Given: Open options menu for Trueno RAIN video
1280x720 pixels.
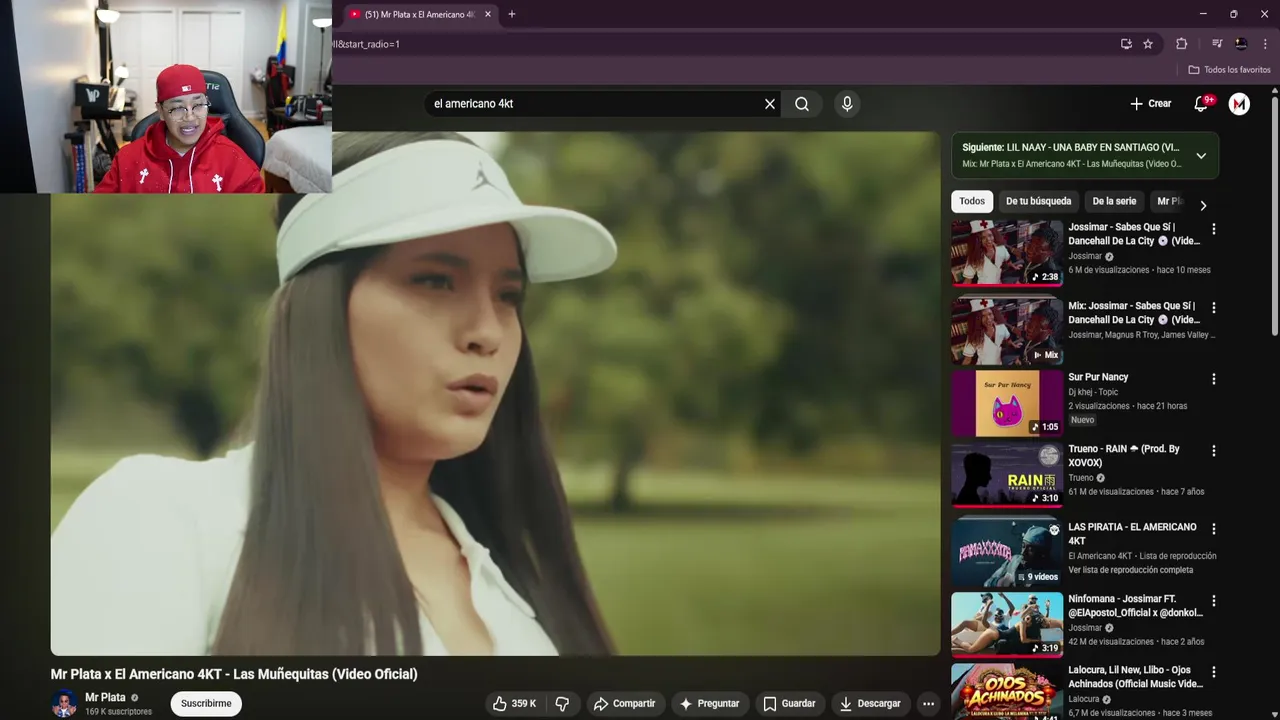Looking at the screenshot, I should [1214, 451].
